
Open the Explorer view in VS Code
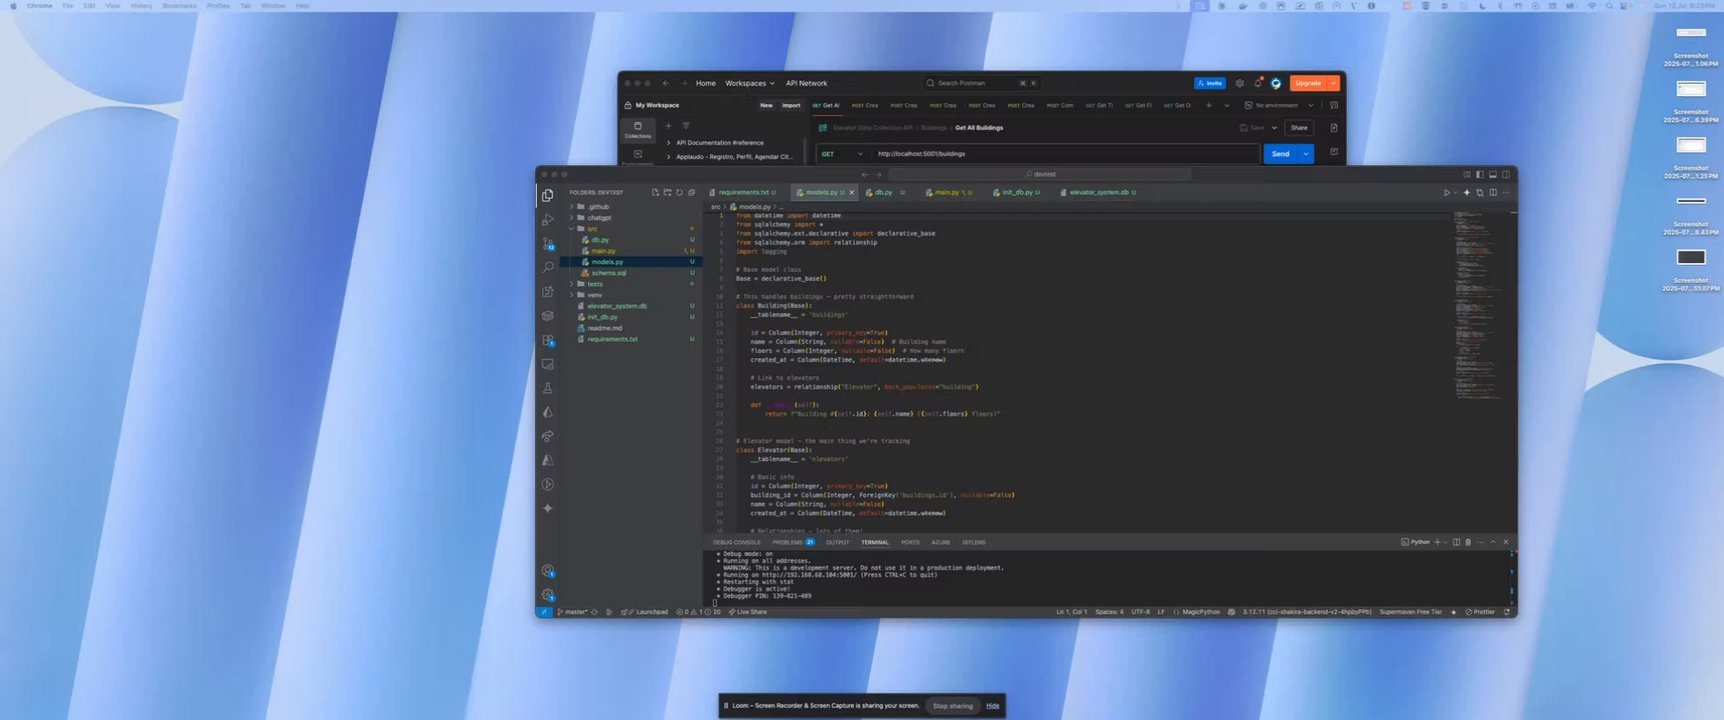click(547, 195)
